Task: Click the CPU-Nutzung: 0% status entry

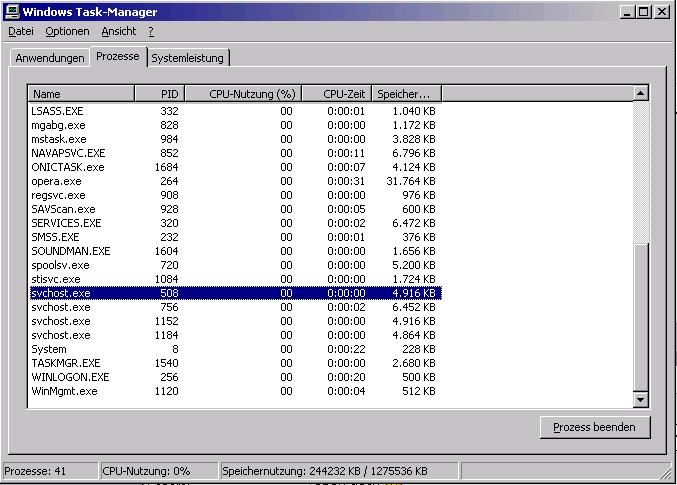Action: 159,471
